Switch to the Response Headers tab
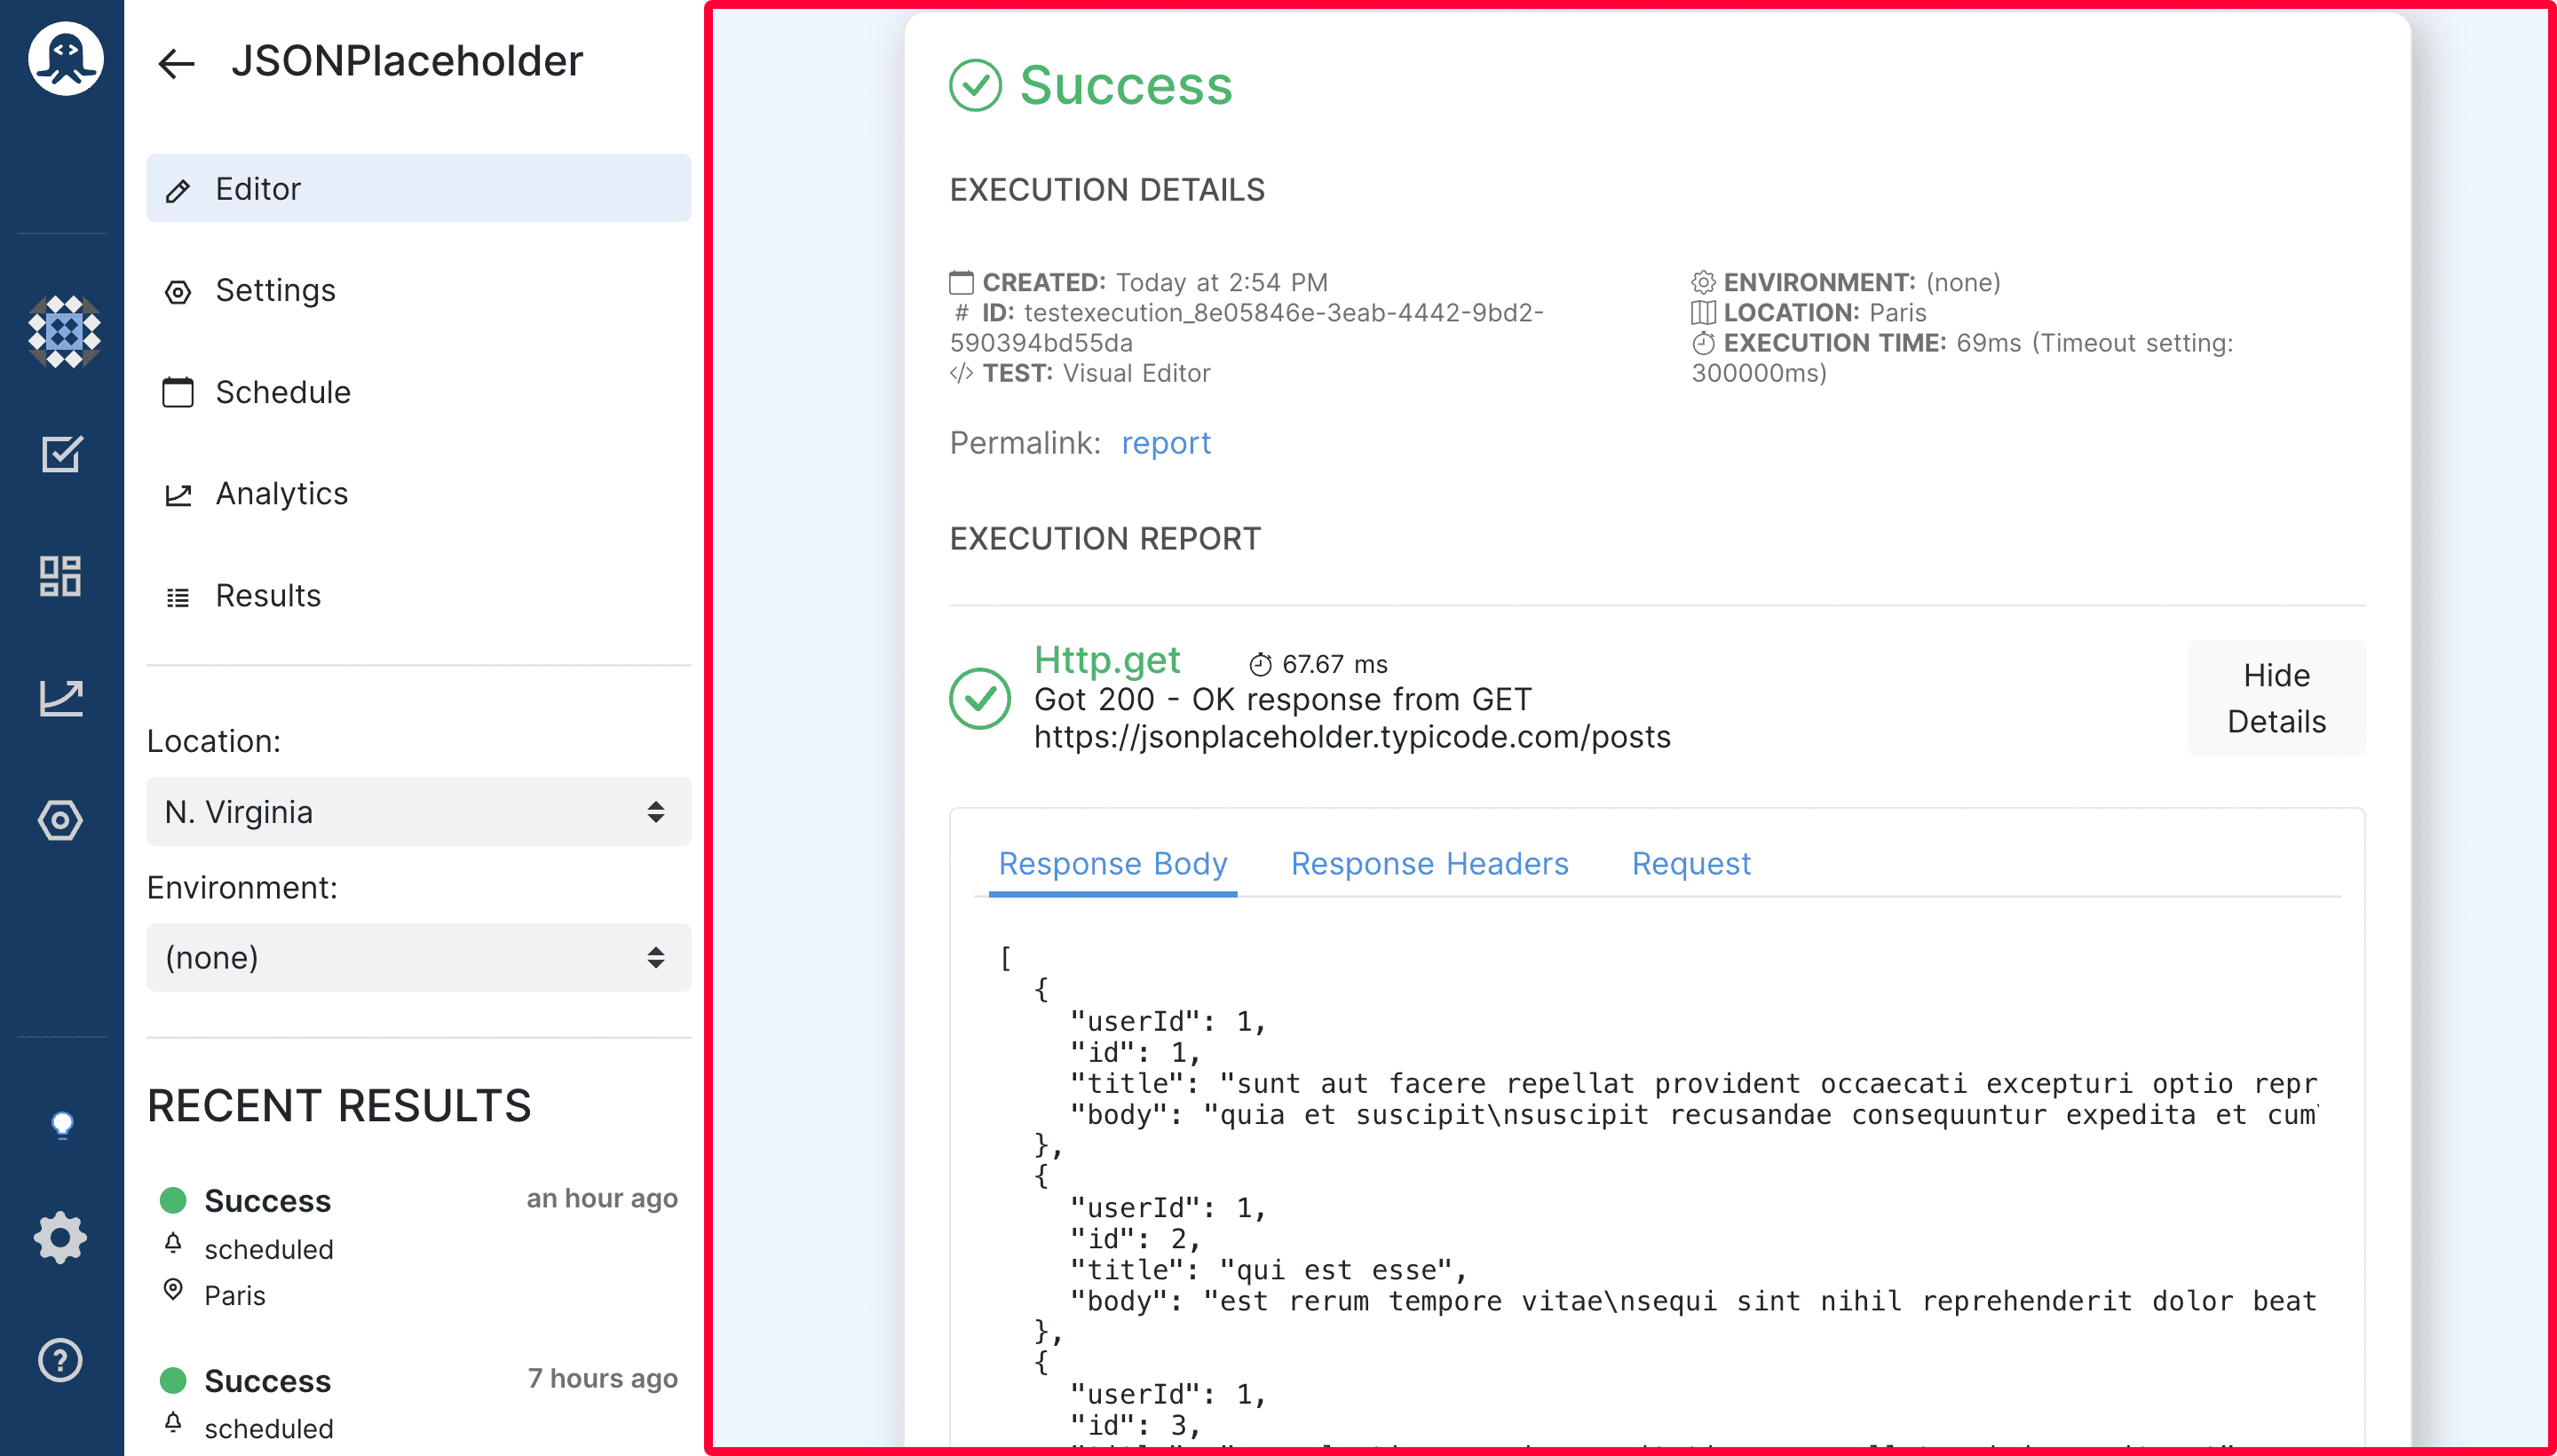The width and height of the screenshot is (2557, 1456). 1430,863
